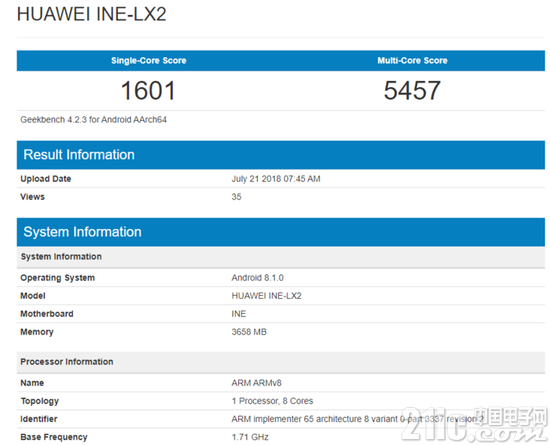This screenshot has height=445, width=550.
Task: Click the 3658 MB memory value
Action: [249, 332]
